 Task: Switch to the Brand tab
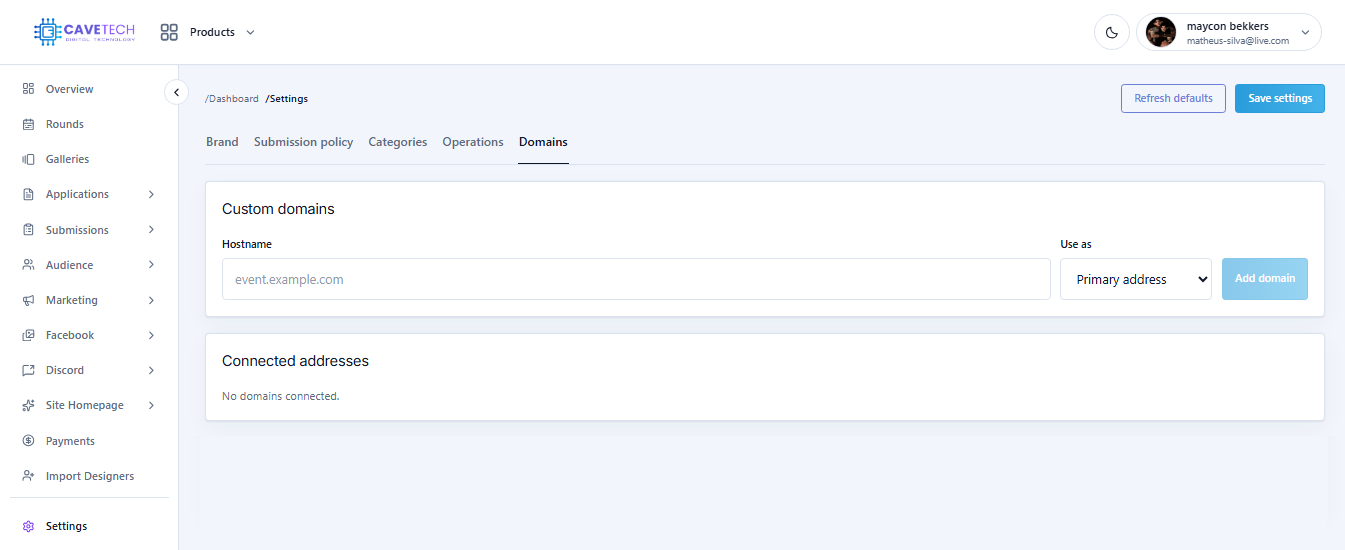point(222,142)
